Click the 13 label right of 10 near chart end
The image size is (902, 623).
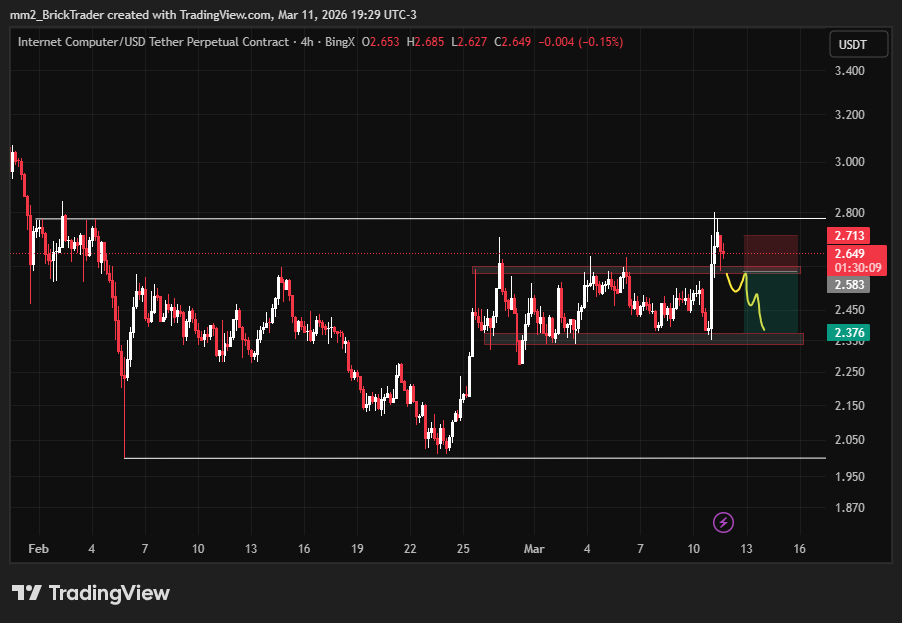click(746, 549)
